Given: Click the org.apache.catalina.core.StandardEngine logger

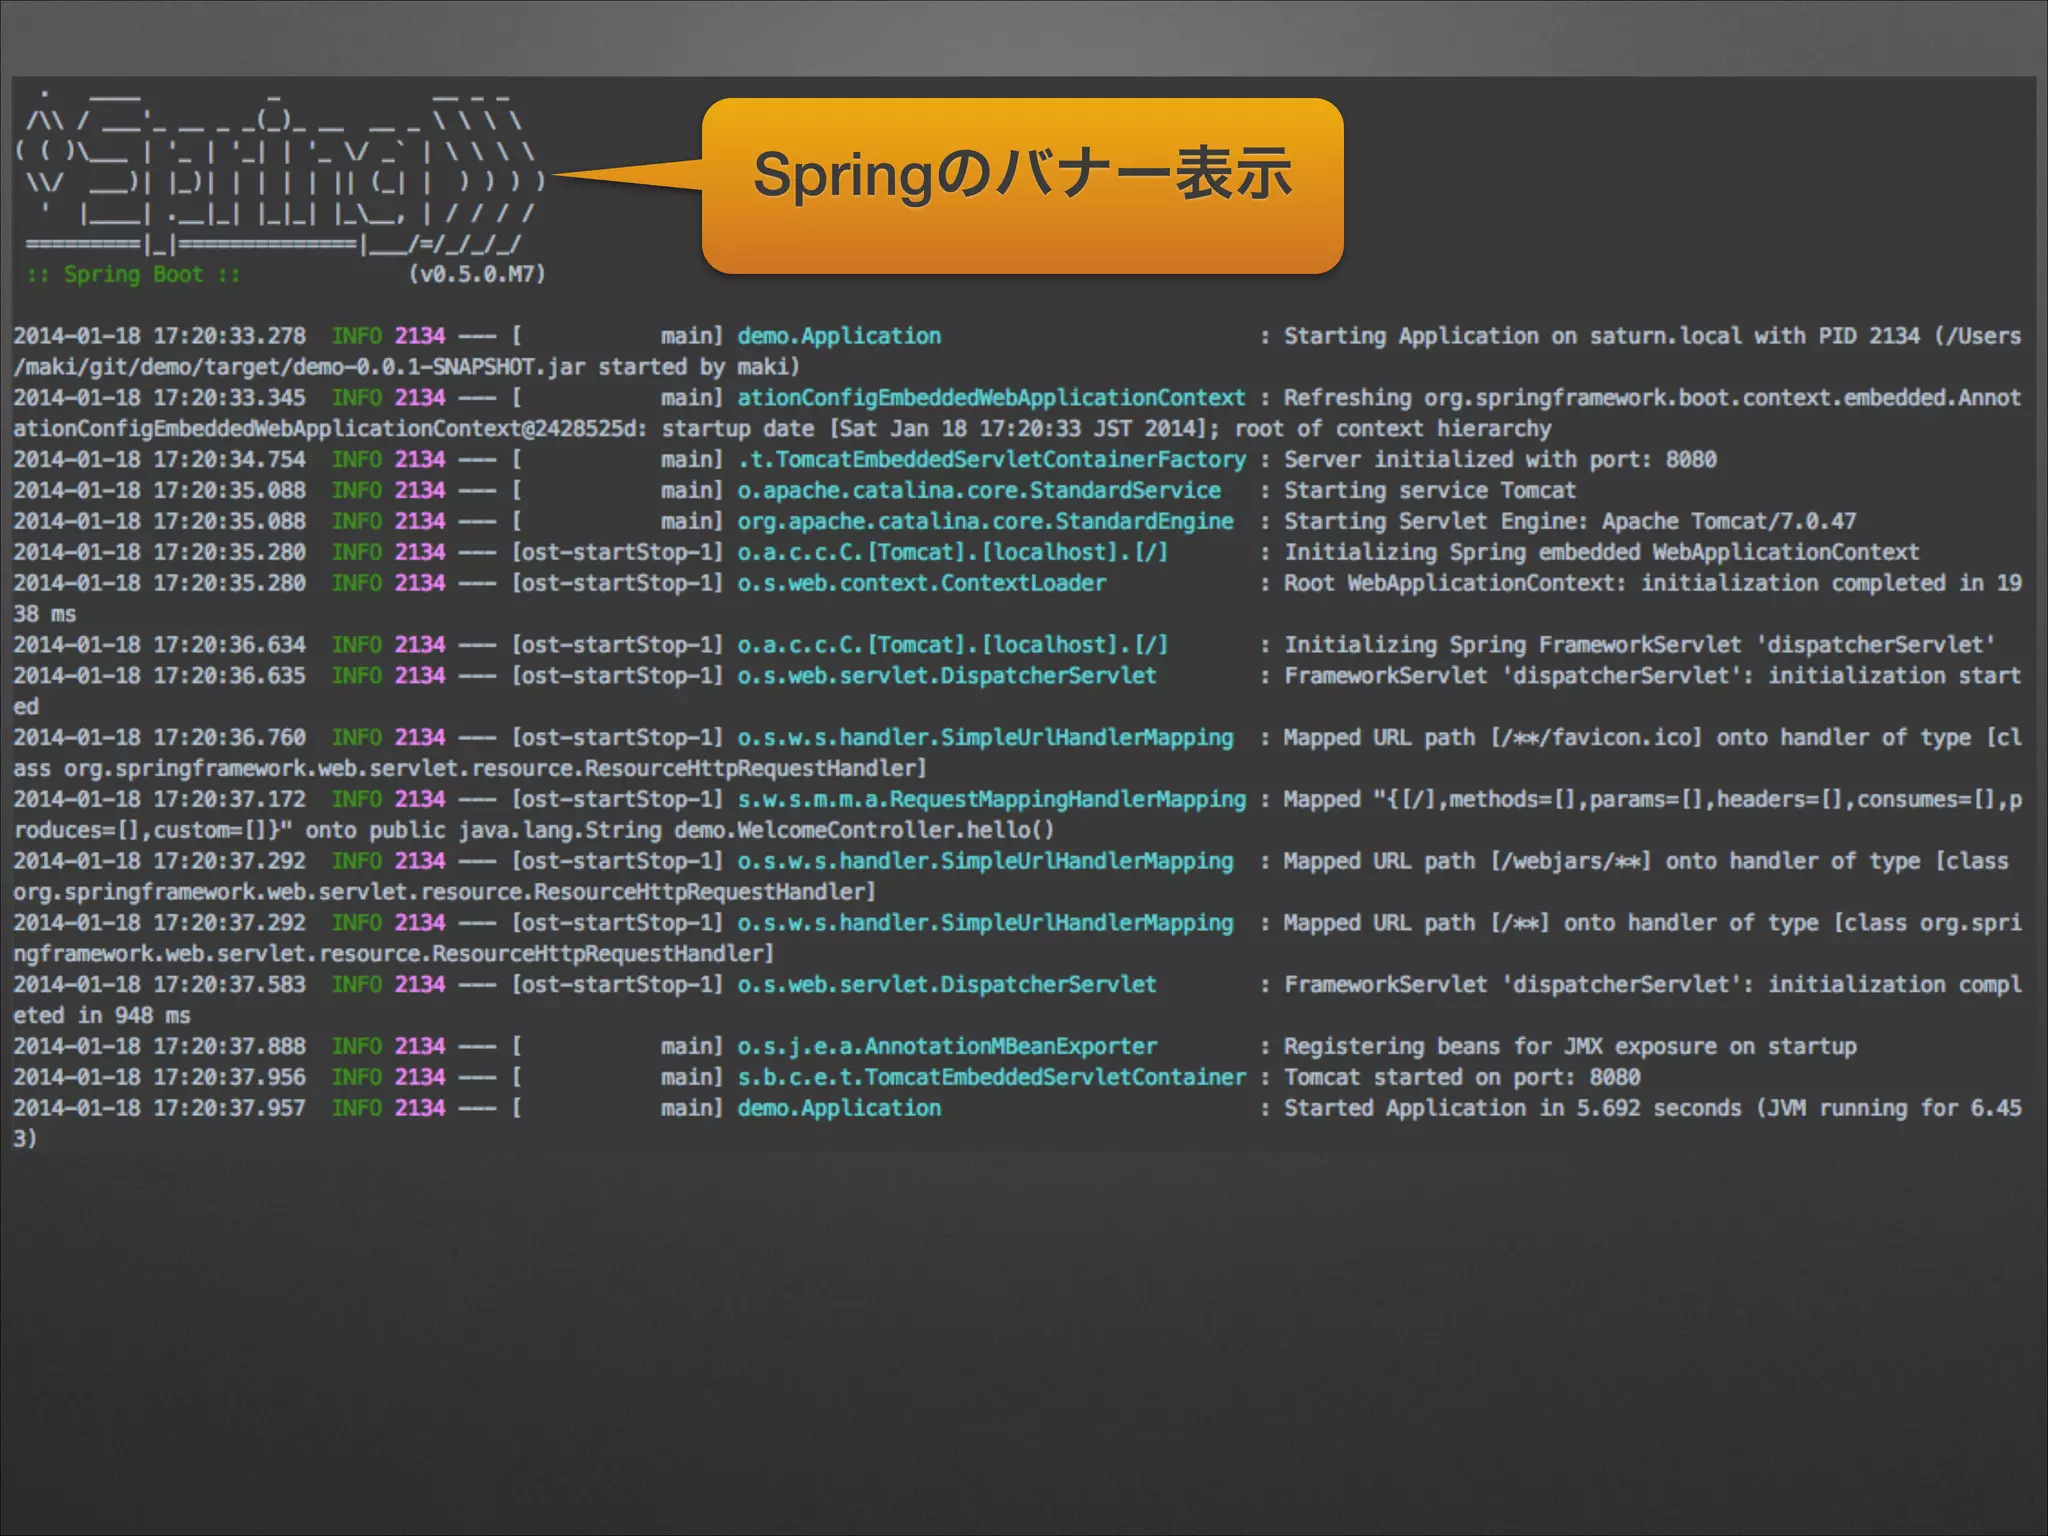Looking at the screenshot, I should (985, 522).
